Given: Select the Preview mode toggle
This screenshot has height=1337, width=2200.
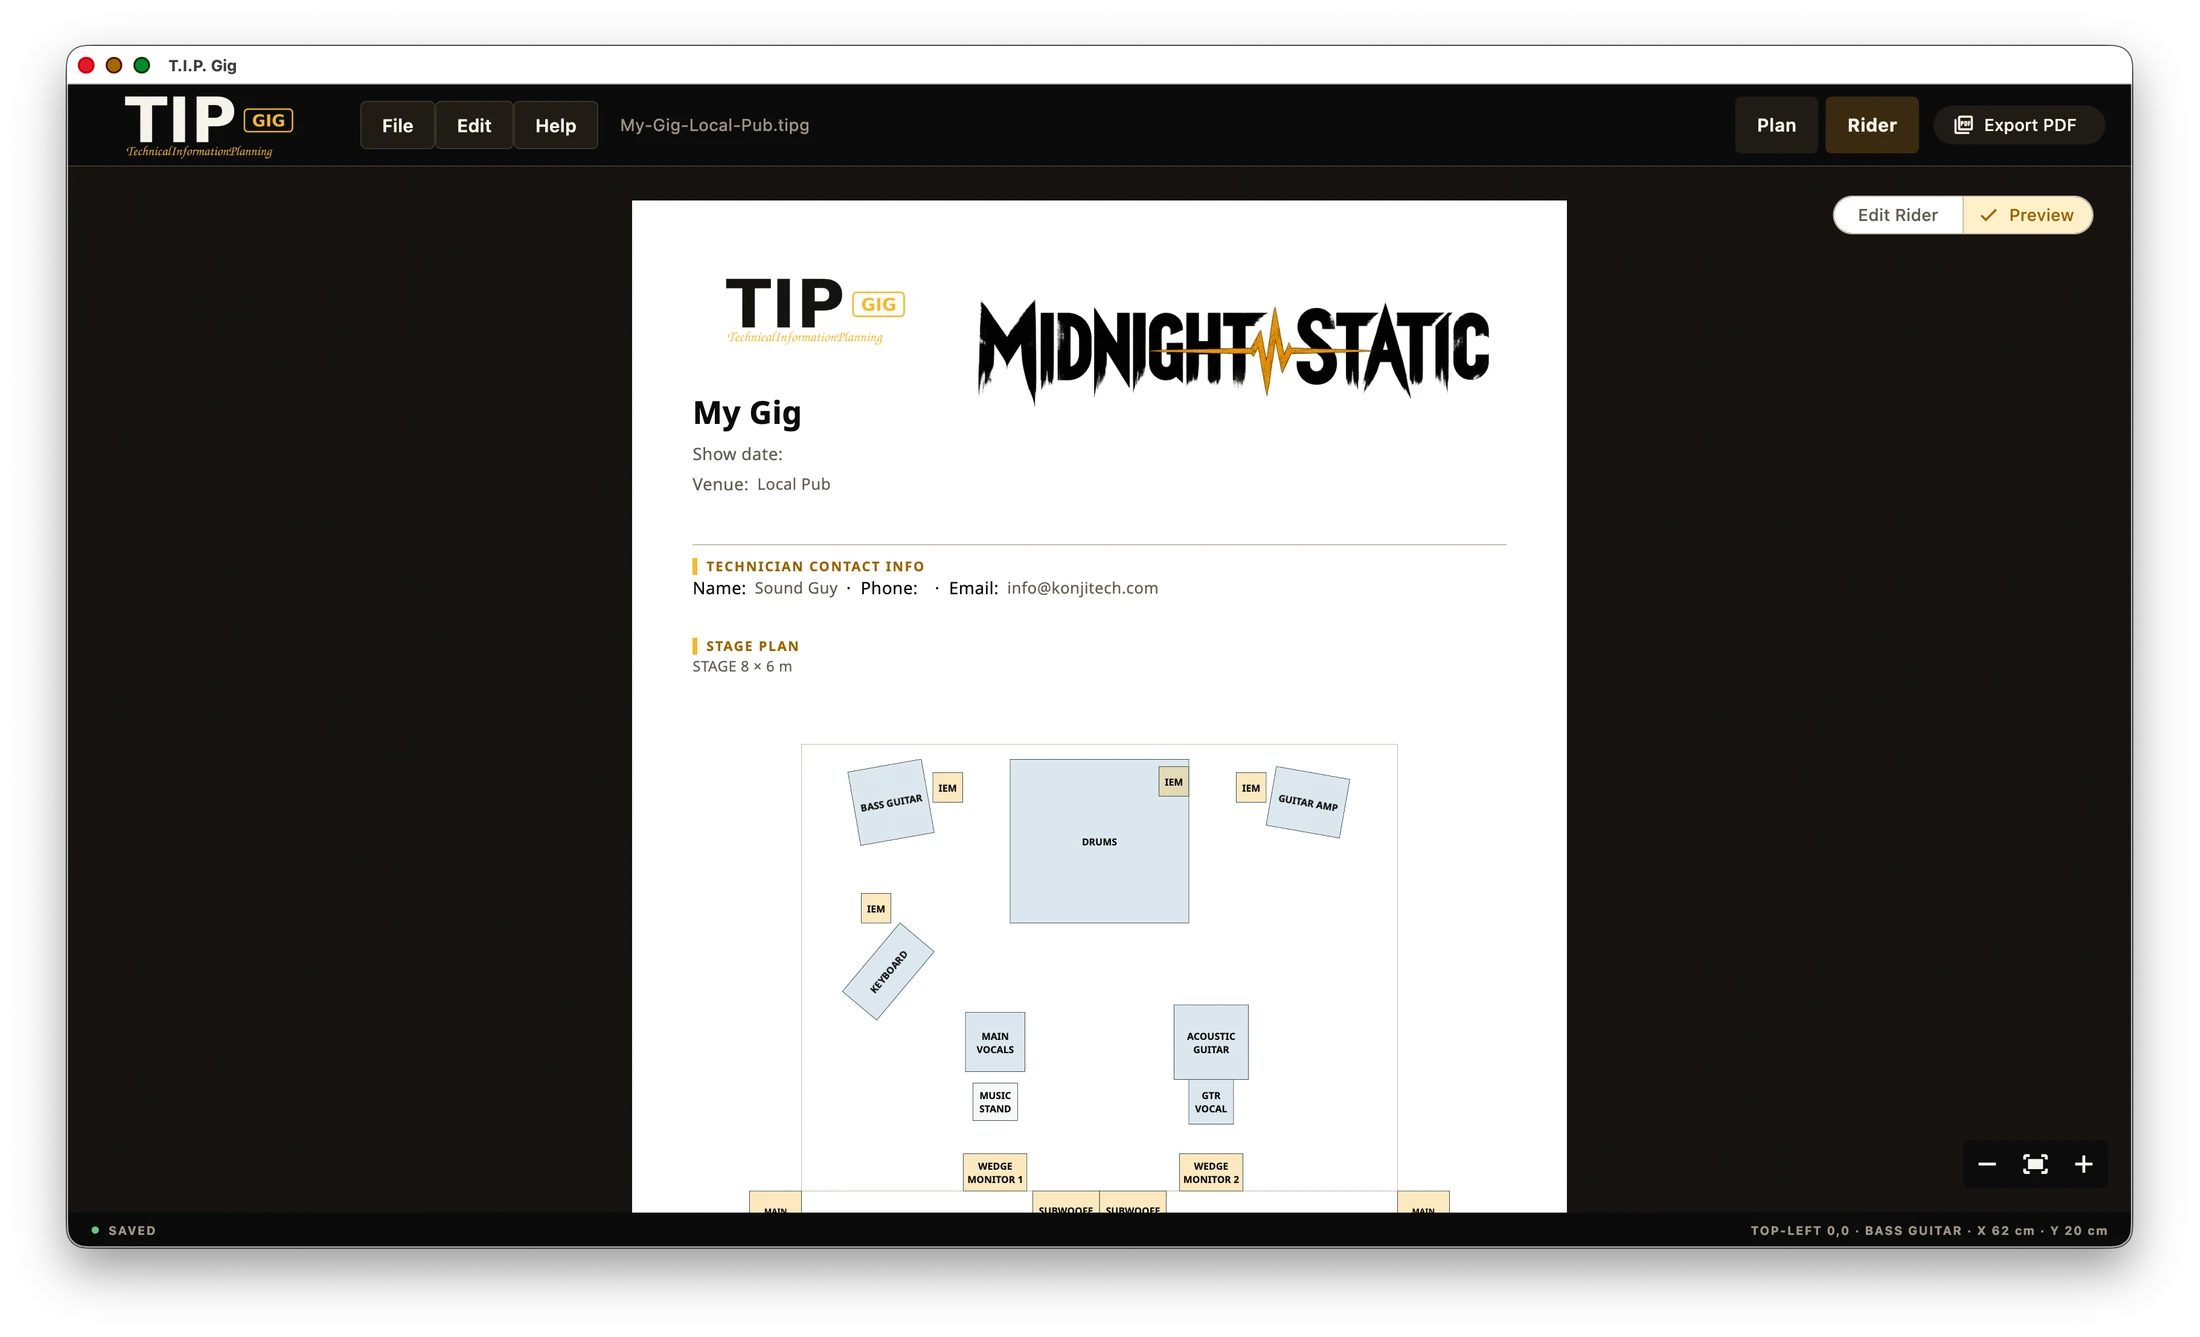Looking at the screenshot, I should click(x=2028, y=215).
